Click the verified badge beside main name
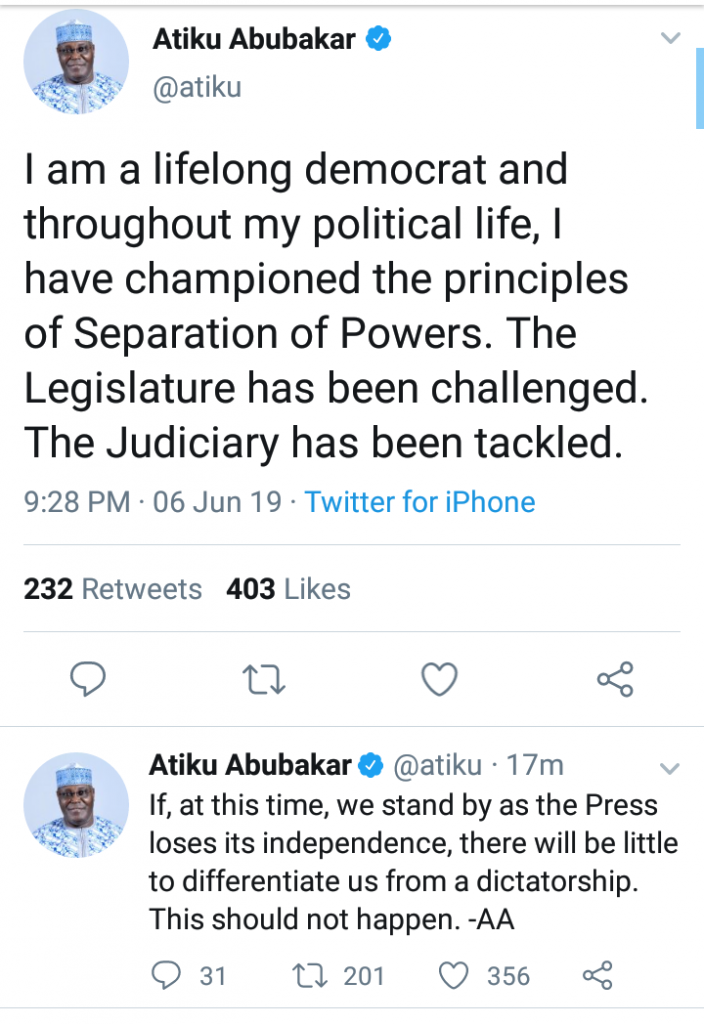 point(379,40)
